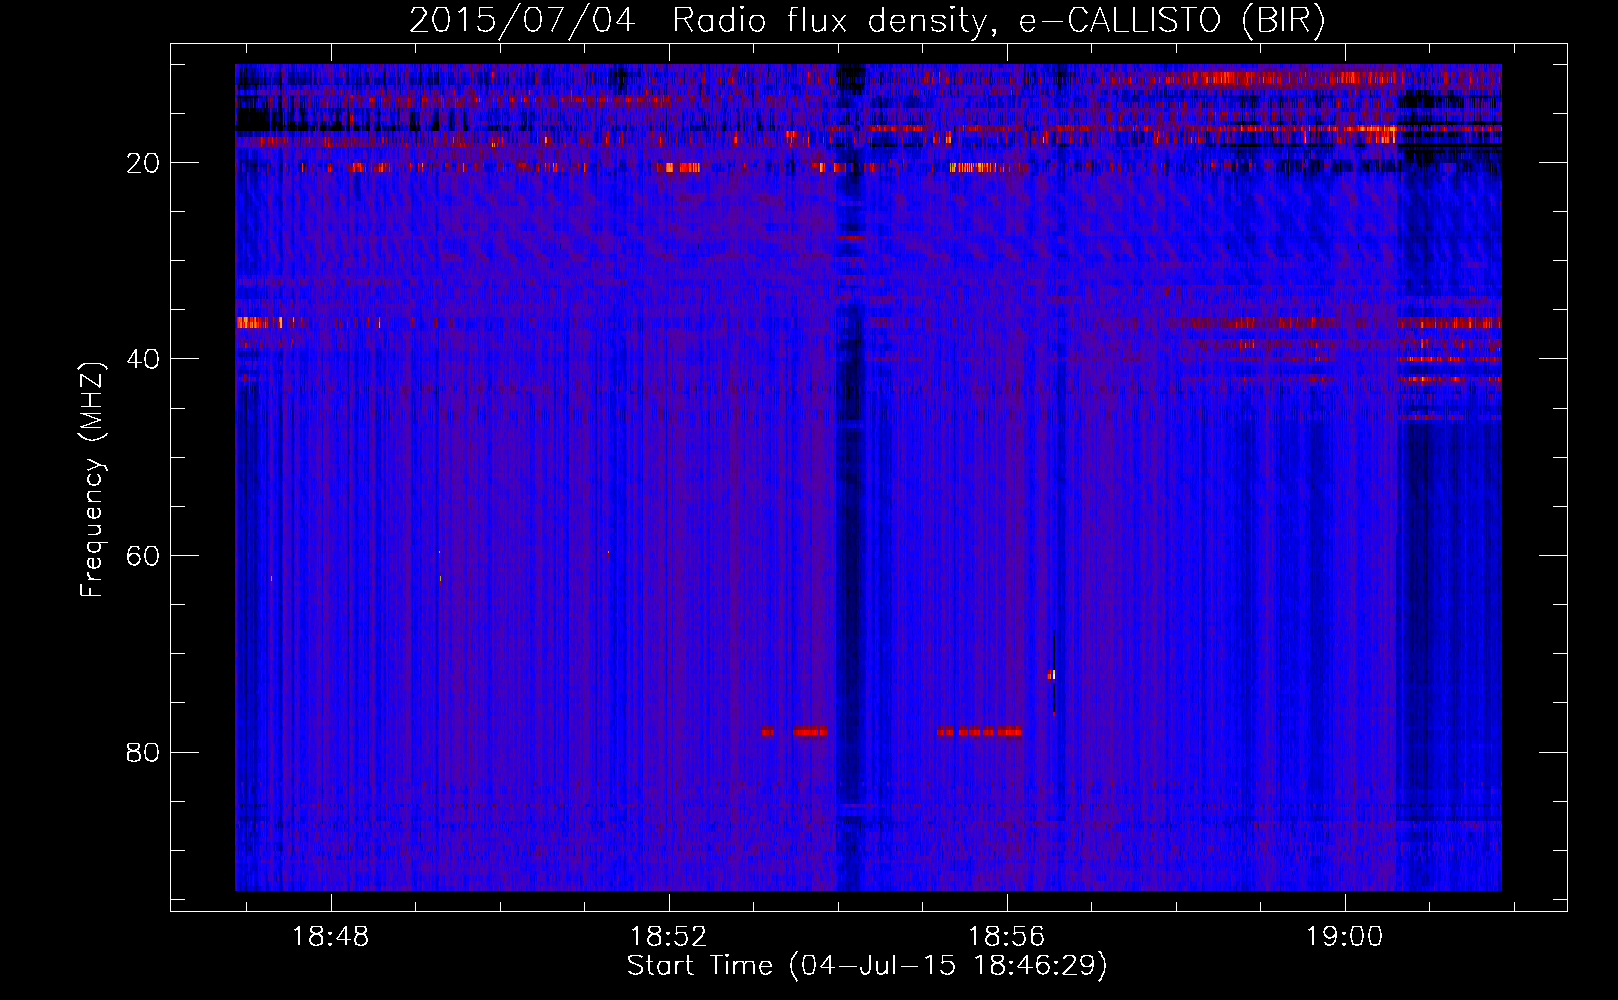Click the "19:00" time tick label

(x=1344, y=936)
